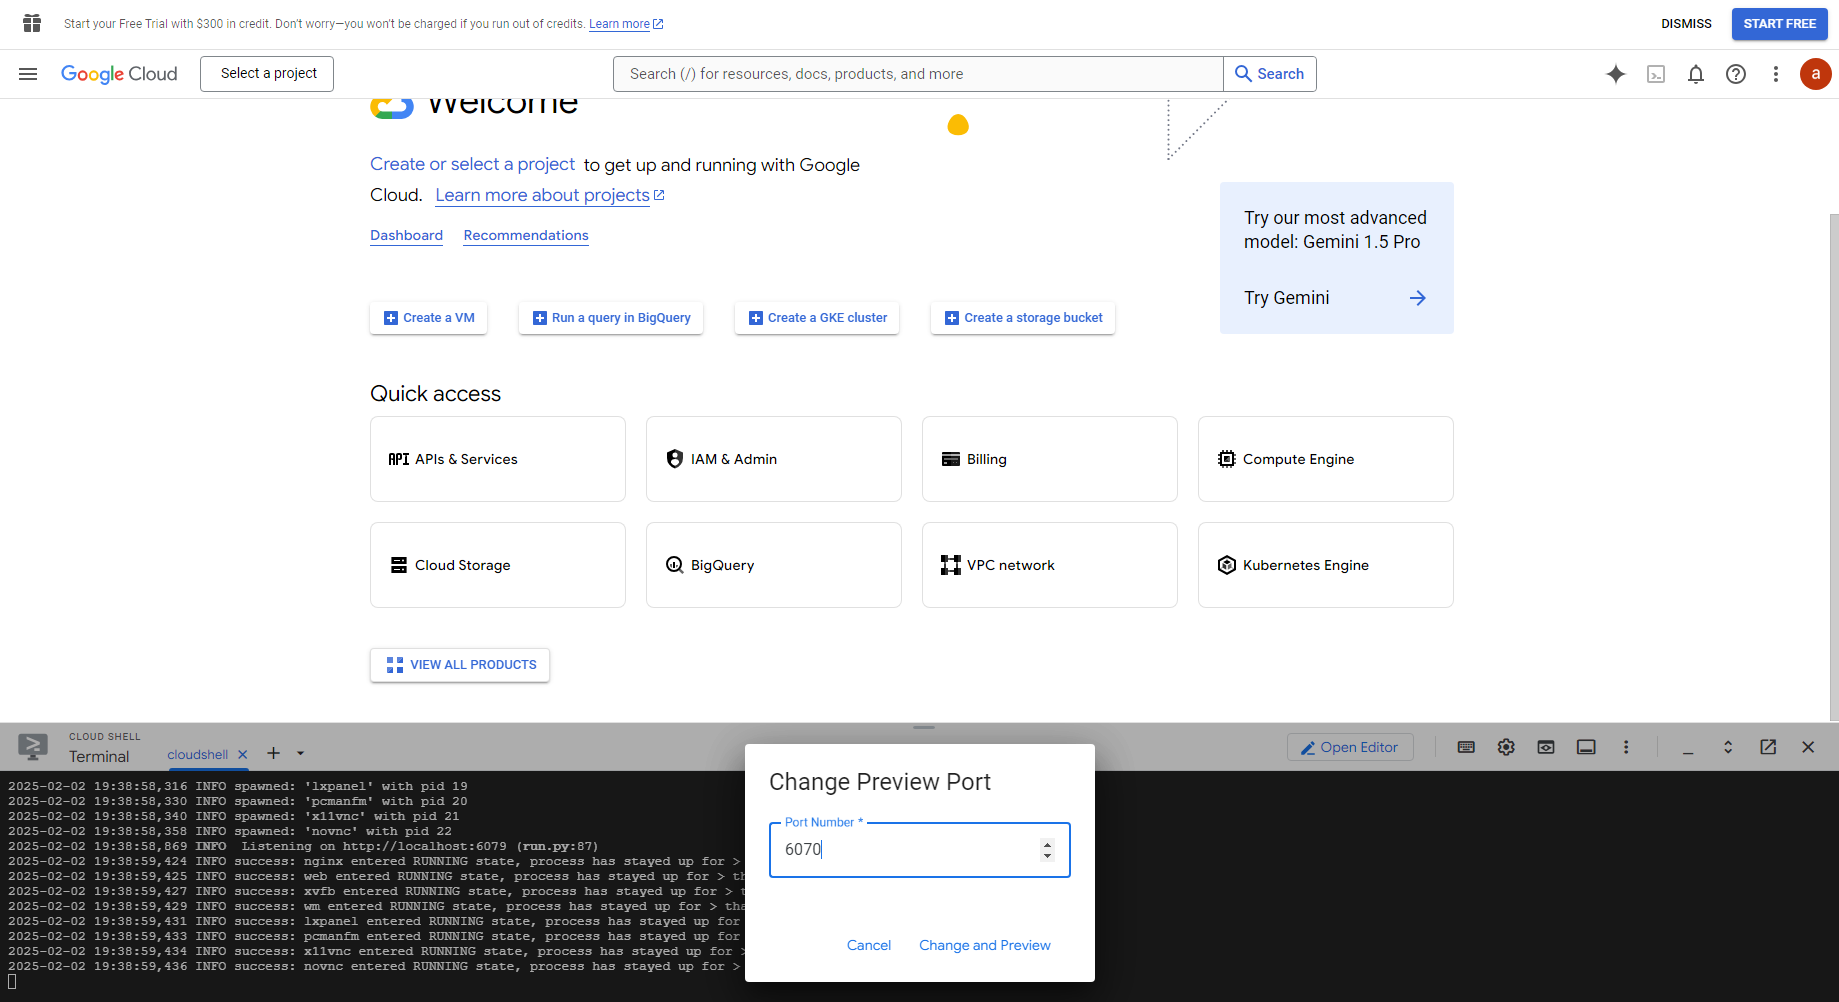This screenshot has width=1839, height=1002.
Task: Grab the Cloud Shell resize handle
Action: (923, 727)
